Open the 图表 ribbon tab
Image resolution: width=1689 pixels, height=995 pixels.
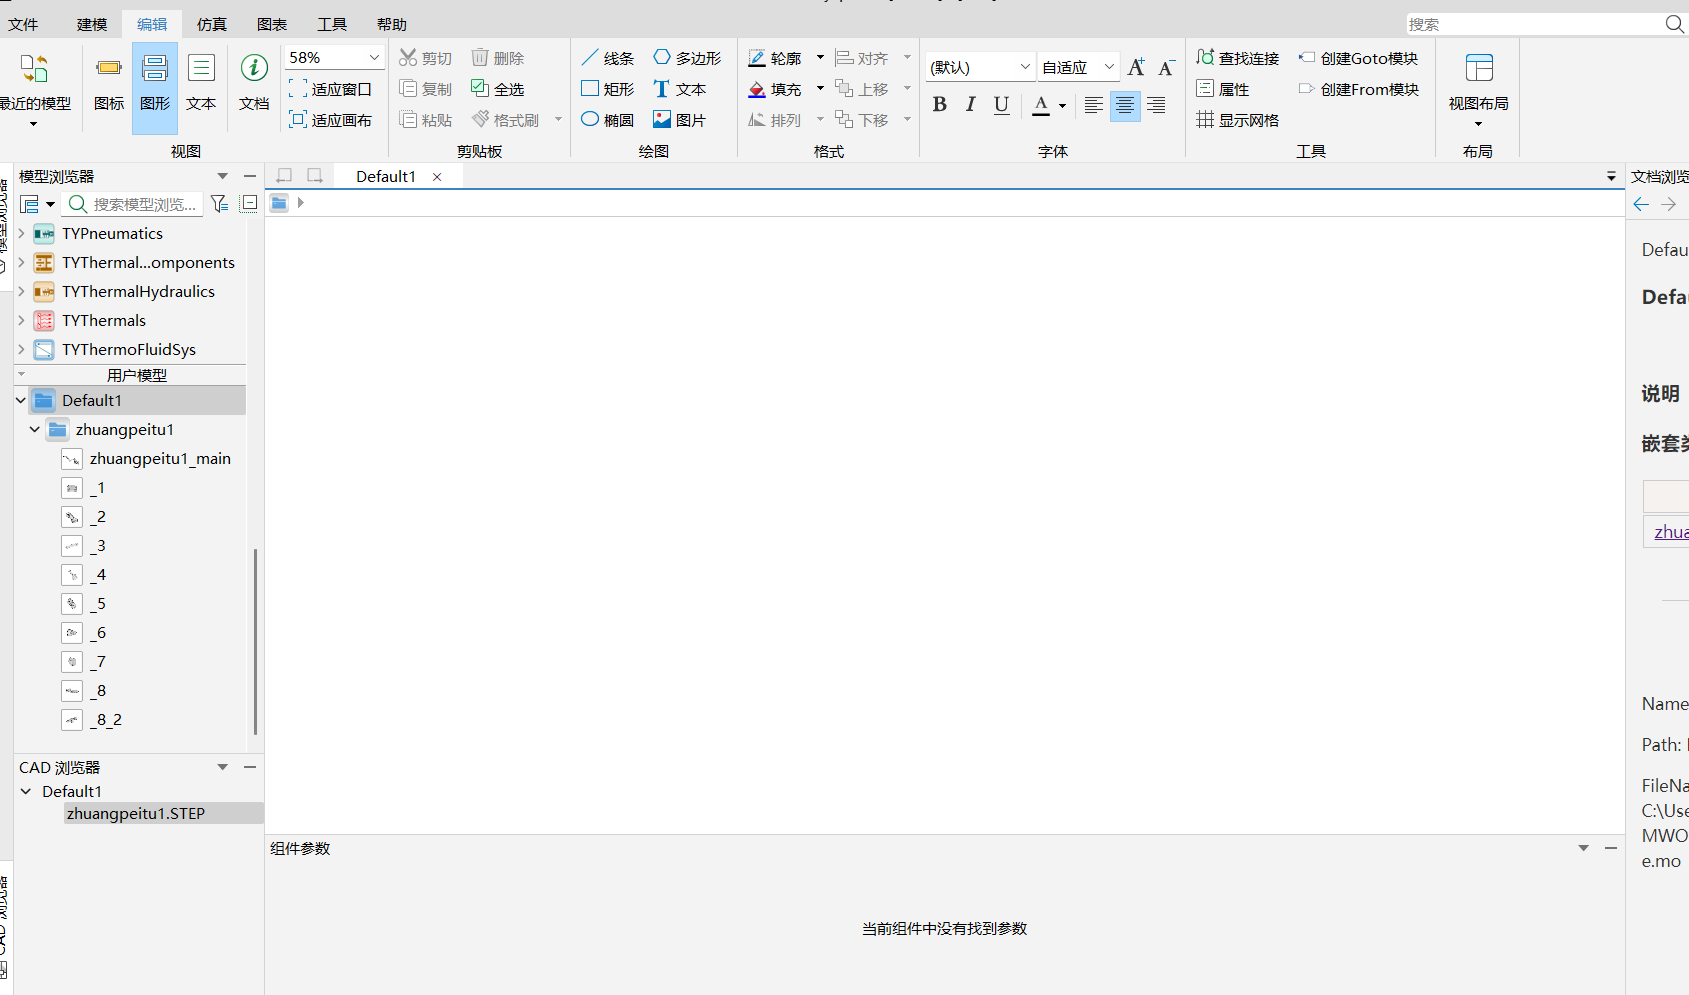[x=272, y=24]
